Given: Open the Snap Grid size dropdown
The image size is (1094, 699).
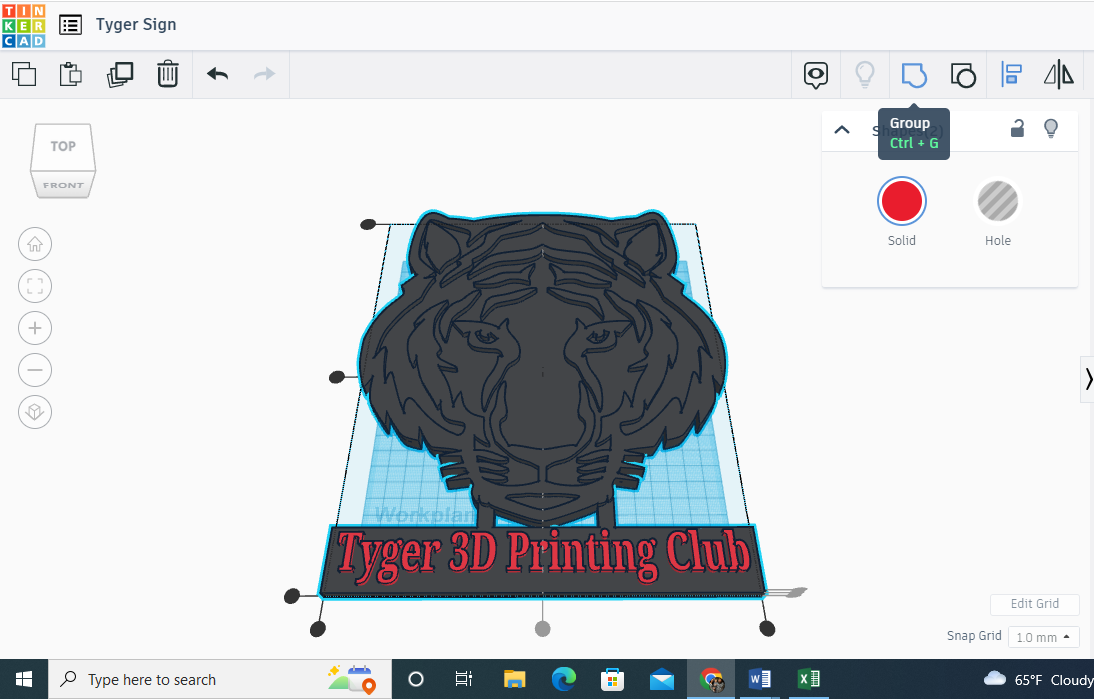Looking at the screenshot, I should pos(1043,636).
